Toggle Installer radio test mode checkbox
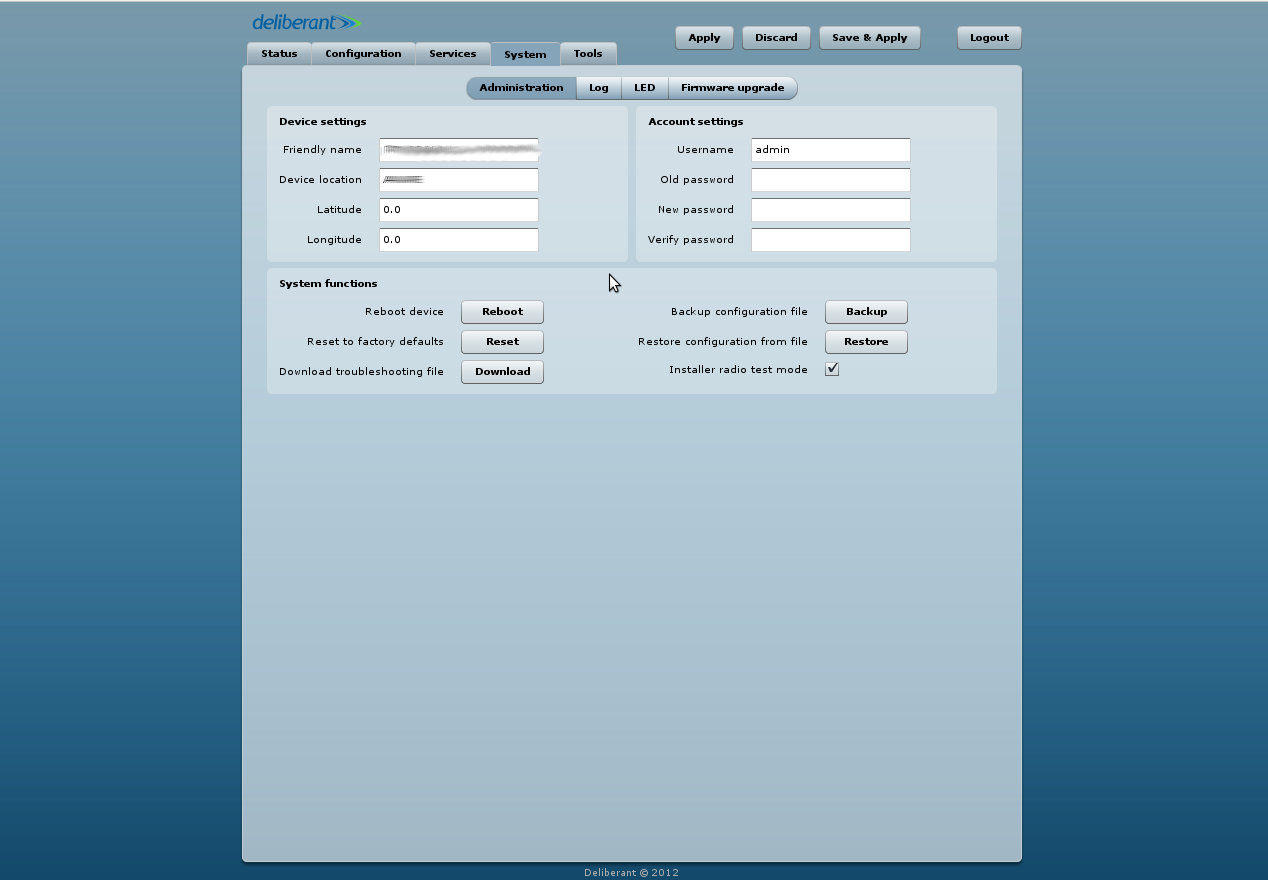The height and width of the screenshot is (880, 1268). (x=832, y=369)
